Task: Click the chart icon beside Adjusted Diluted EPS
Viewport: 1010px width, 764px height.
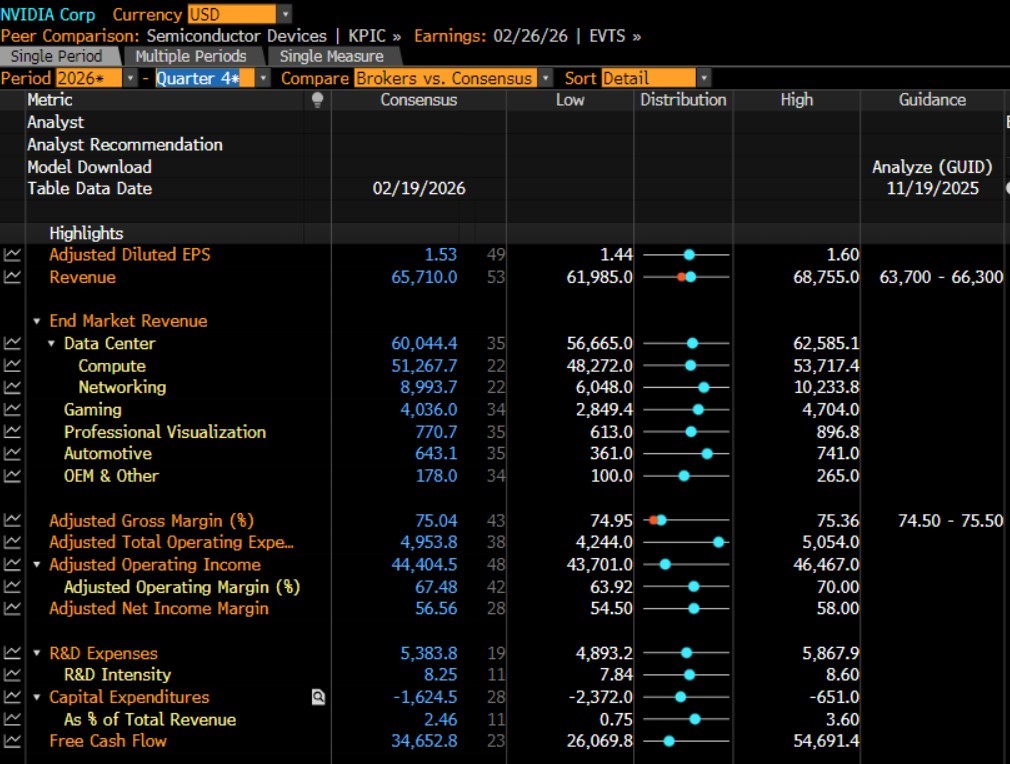Action: (x=12, y=255)
